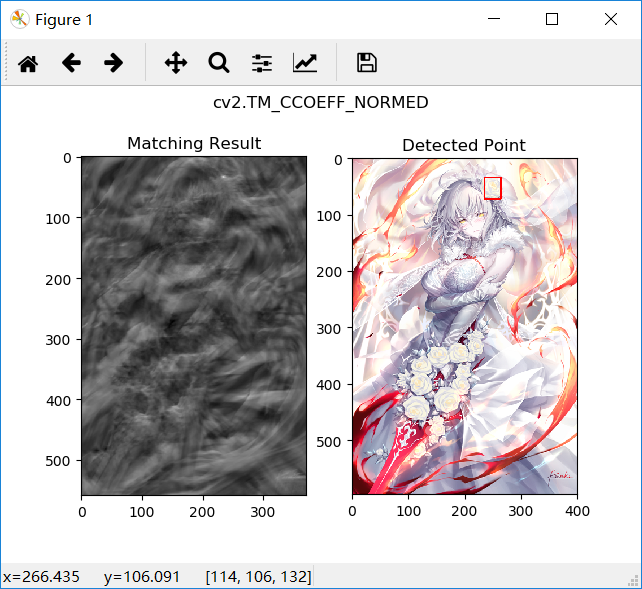The image size is (642, 589).
Task: Click the Matching Result subplot title
Action: pyautogui.click(x=194, y=143)
